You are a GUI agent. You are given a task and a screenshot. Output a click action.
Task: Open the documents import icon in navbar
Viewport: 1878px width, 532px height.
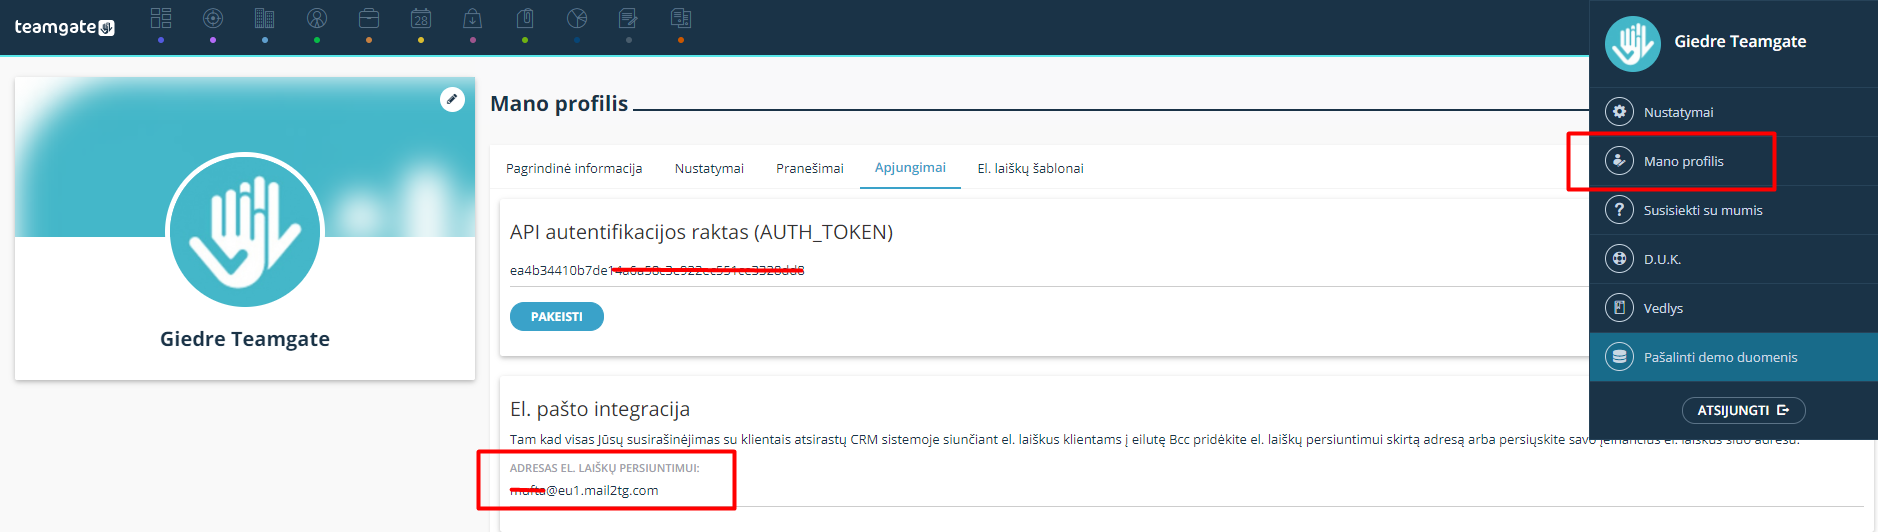tap(681, 18)
